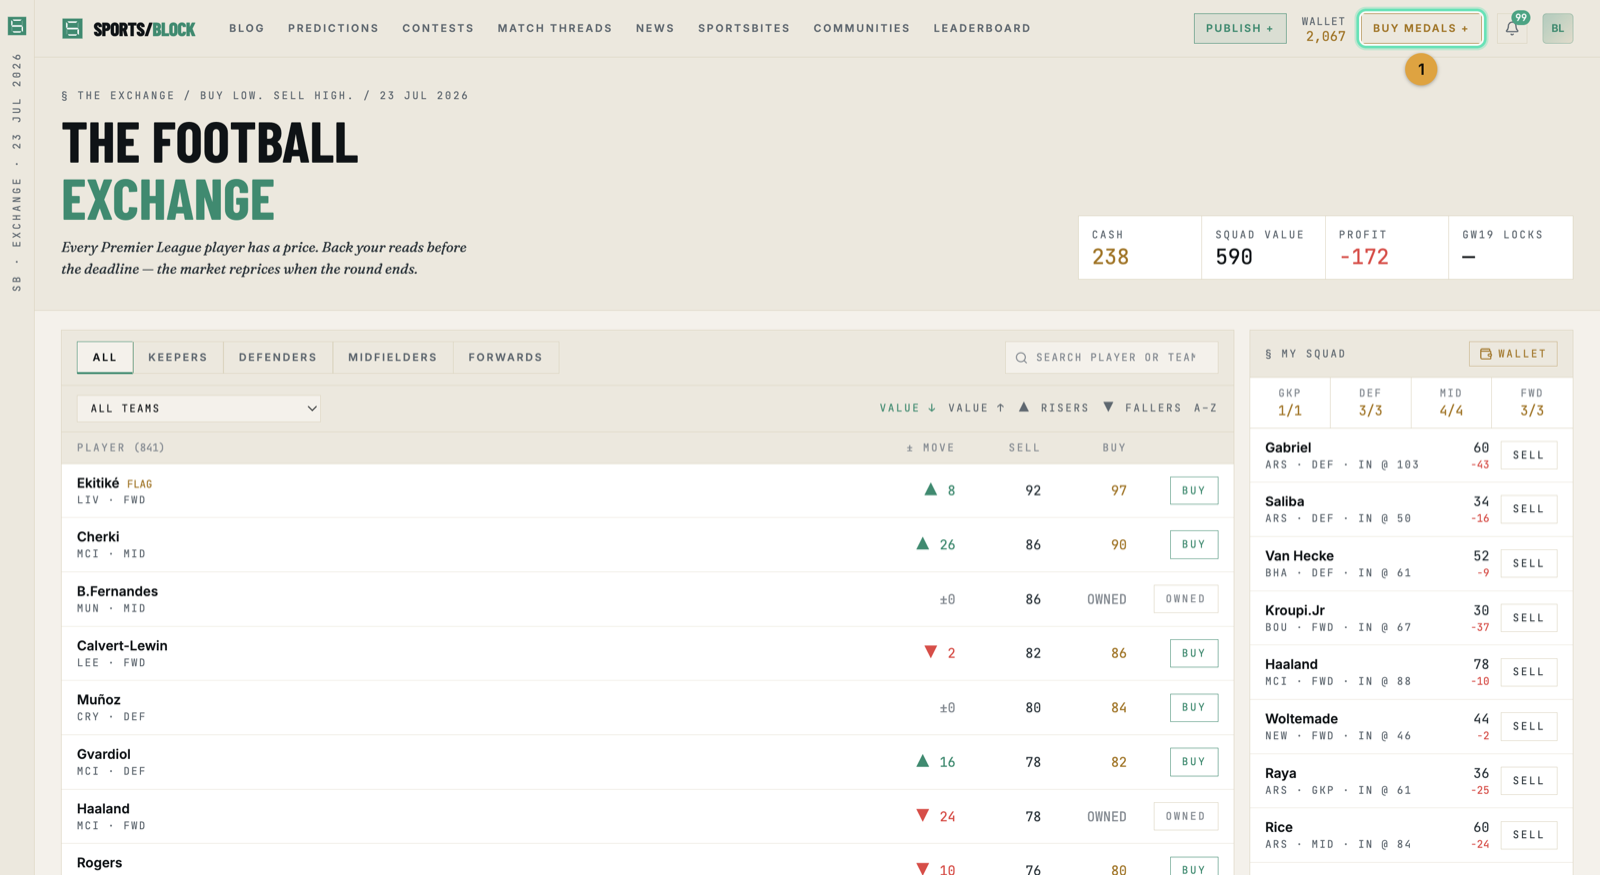This screenshot has width=1600, height=875.
Task: Click the Cherki player name
Action: pyautogui.click(x=98, y=537)
